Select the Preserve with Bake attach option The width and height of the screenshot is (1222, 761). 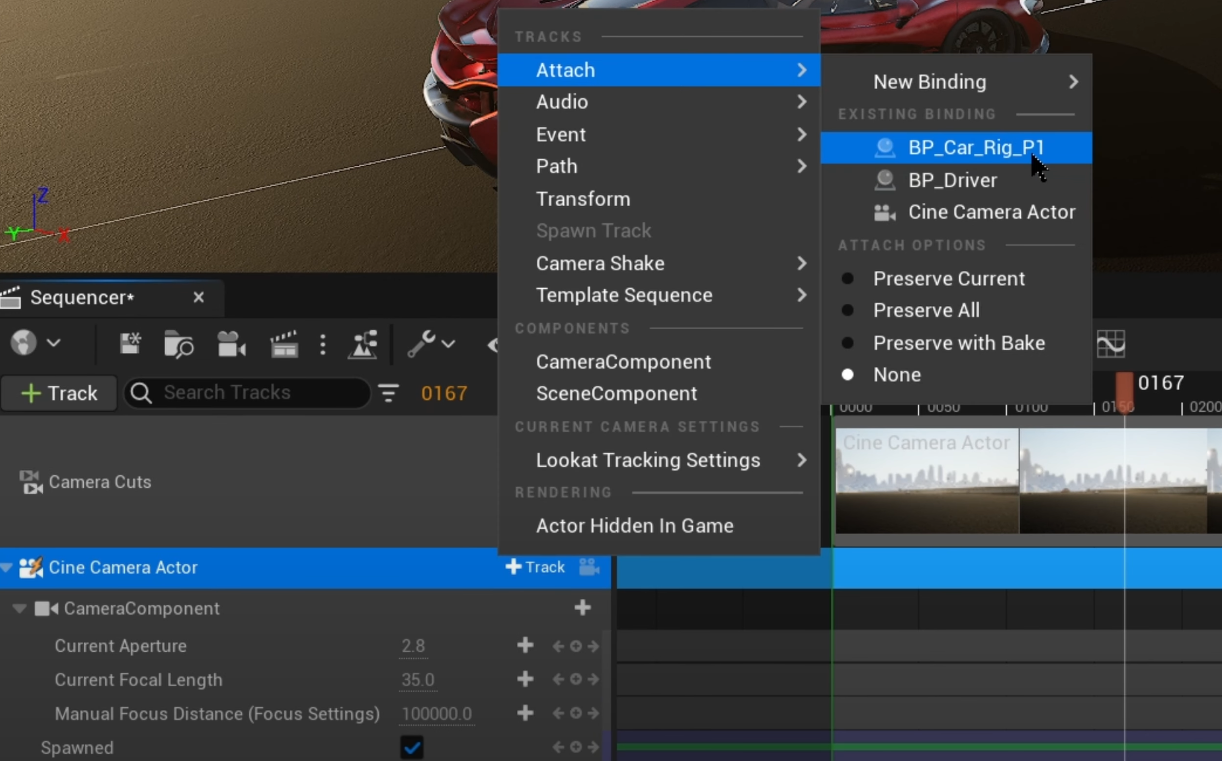[958, 342]
